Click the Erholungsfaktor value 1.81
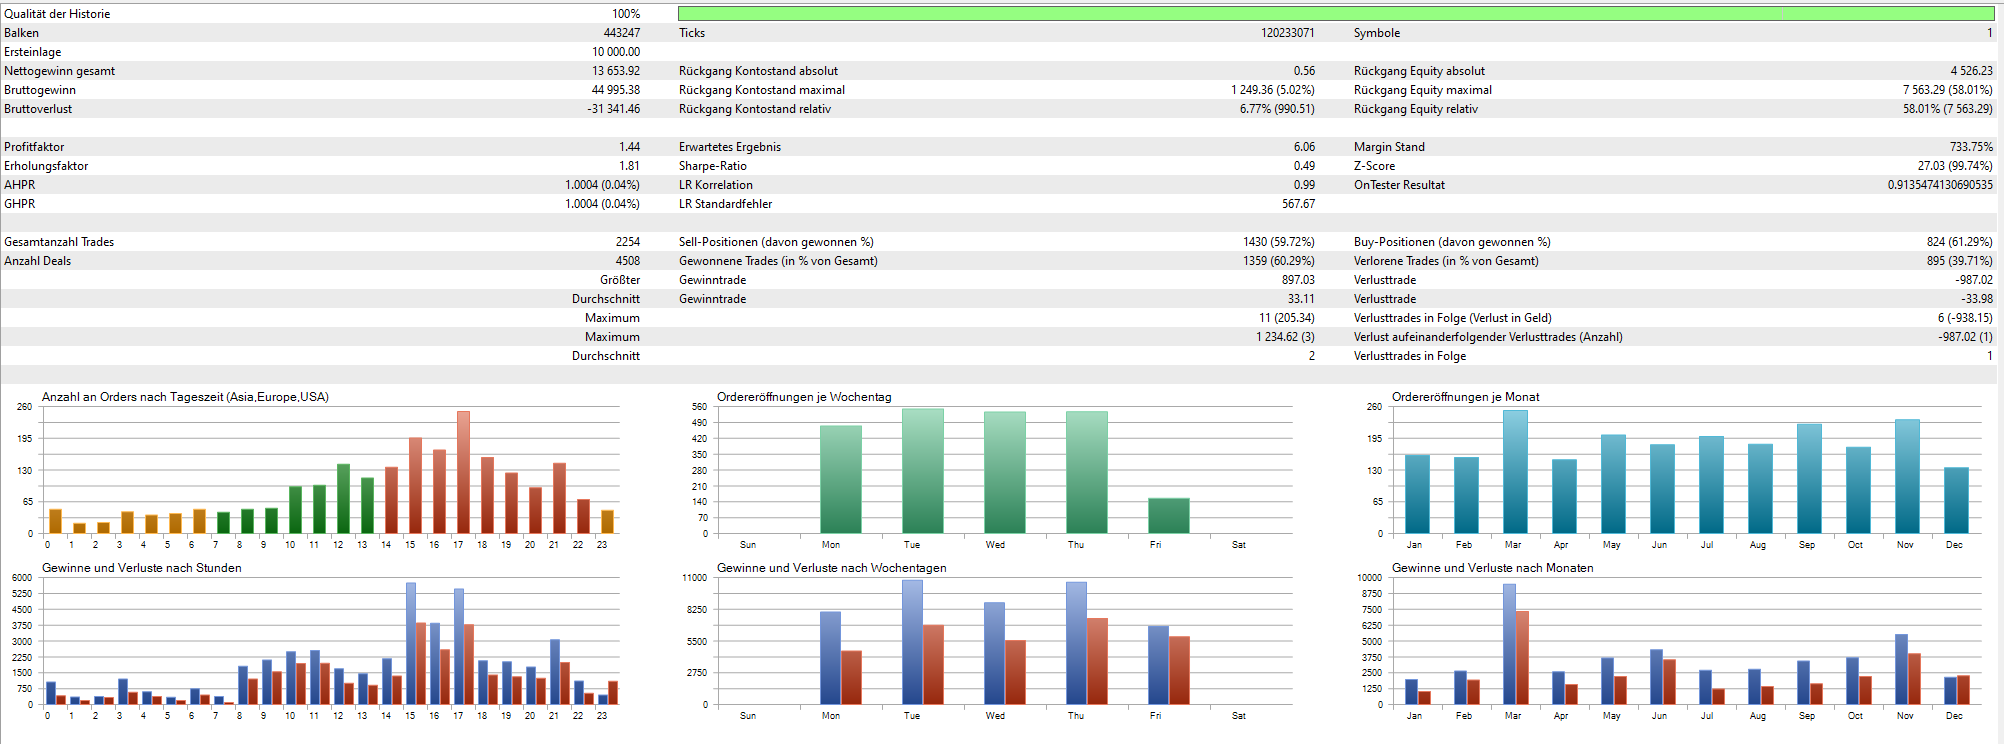Image resolution: width=2004 pixels, height=744 pixels. (x=629, y=166)
